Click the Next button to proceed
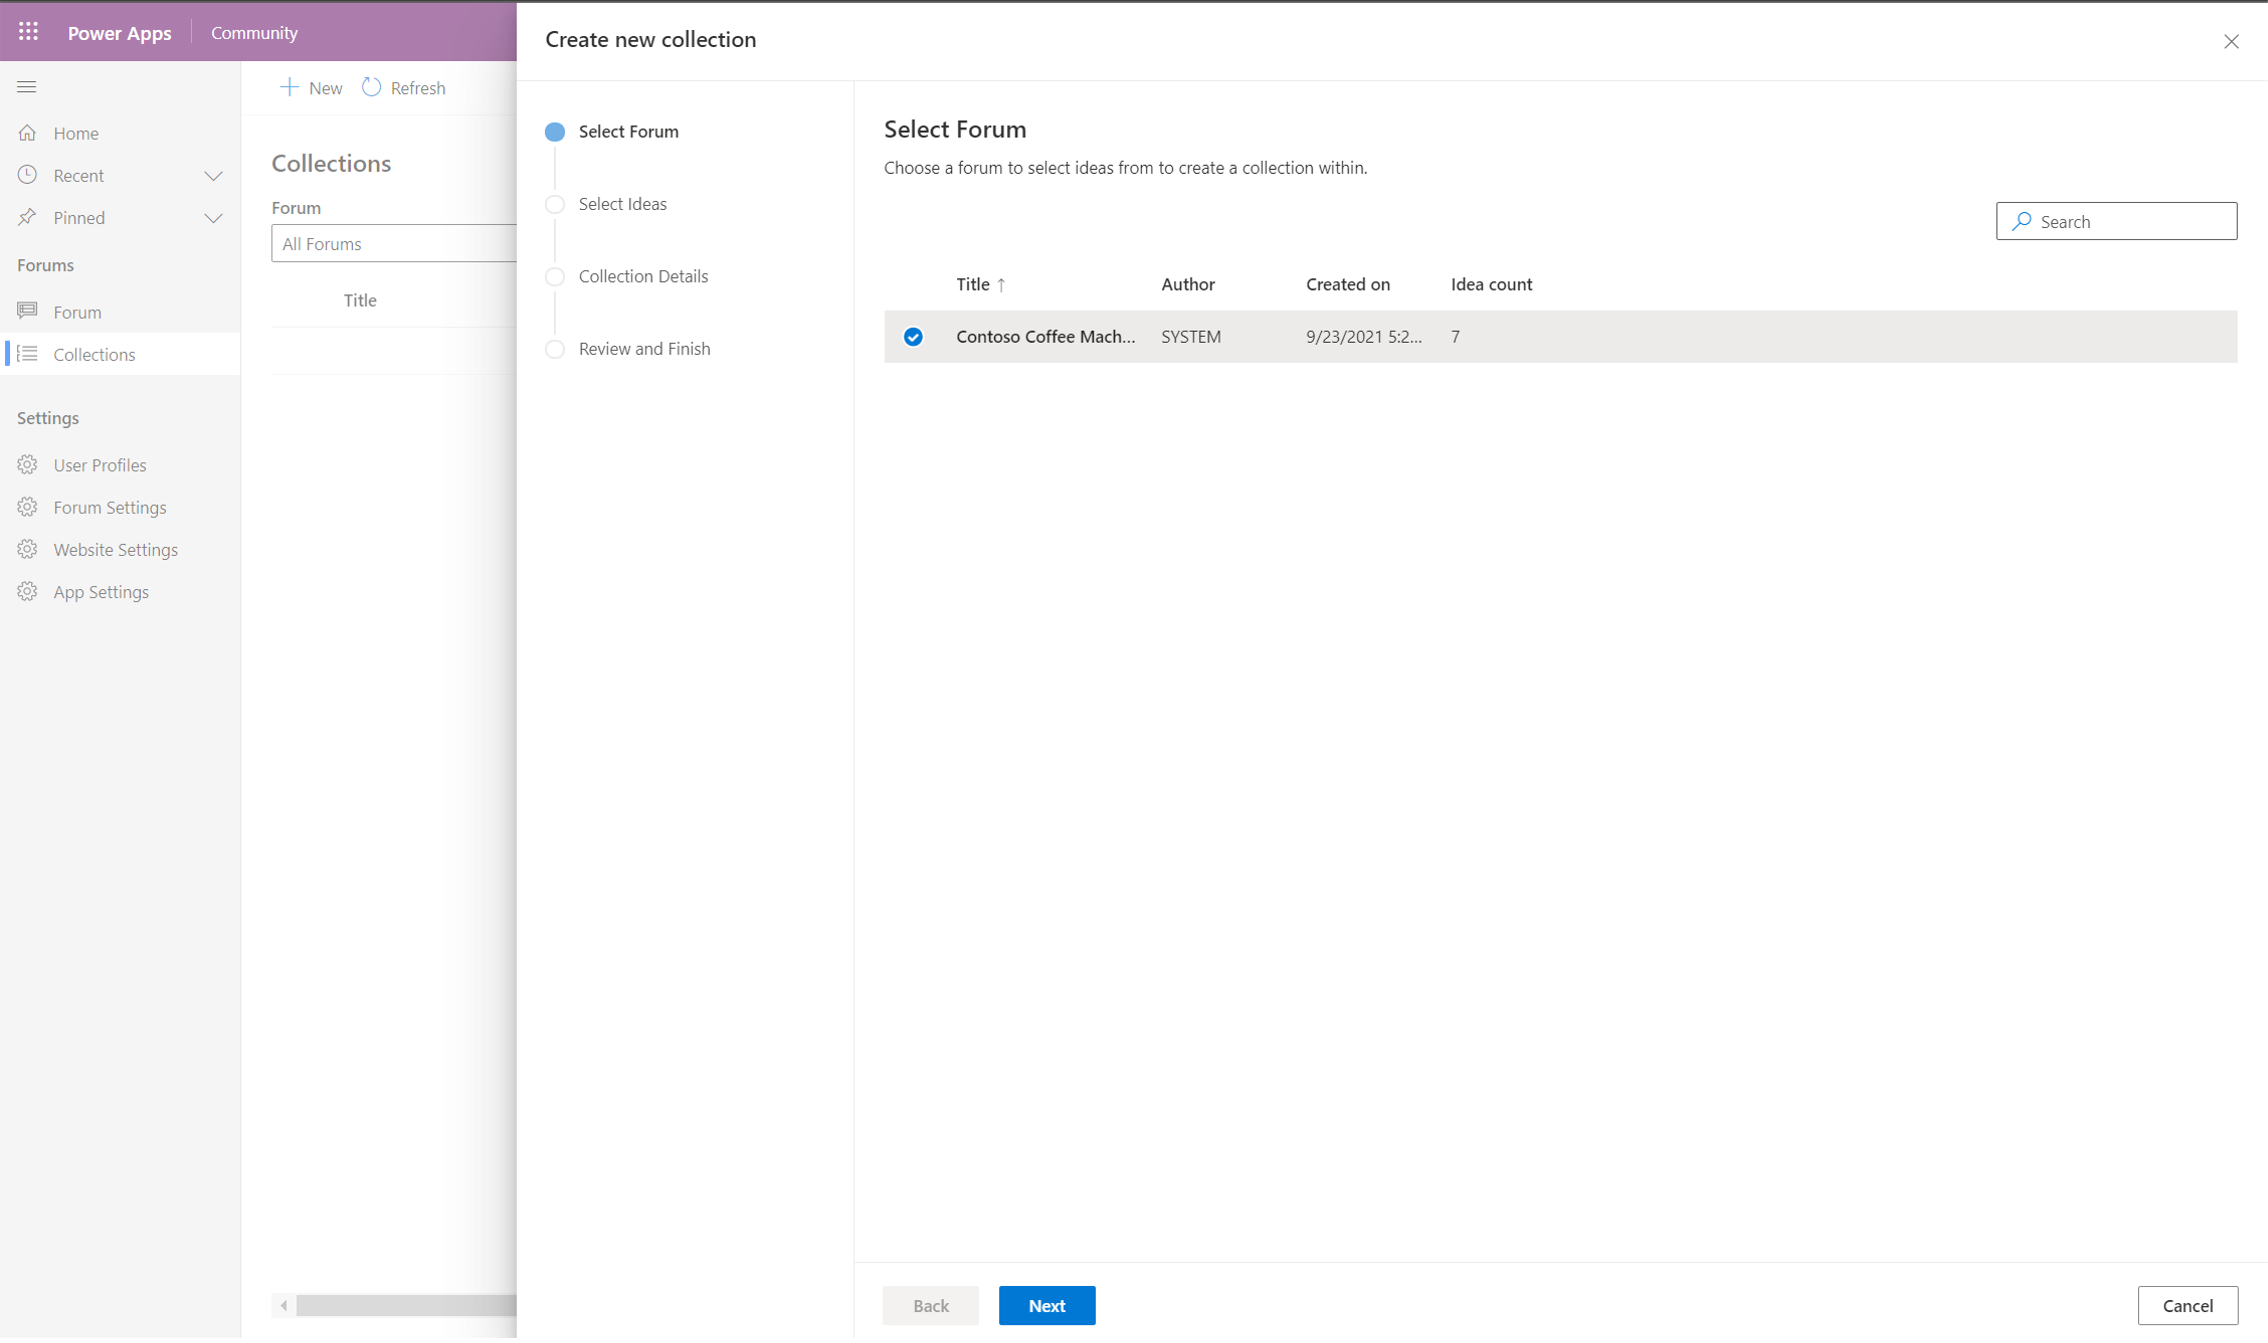 coord(1047,1305)
